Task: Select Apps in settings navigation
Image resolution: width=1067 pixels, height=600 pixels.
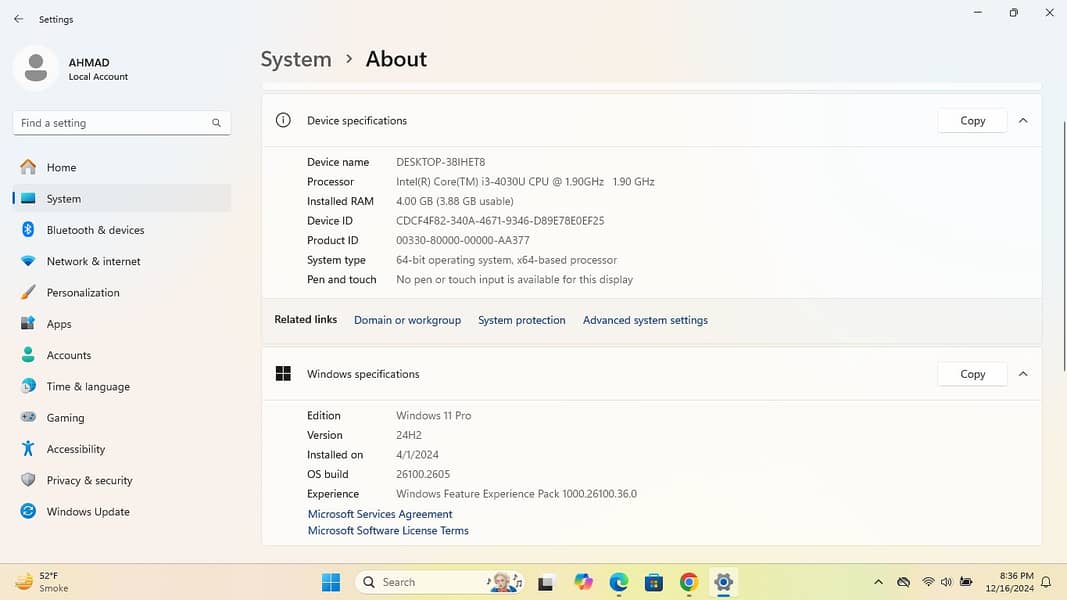Action: 59,324
